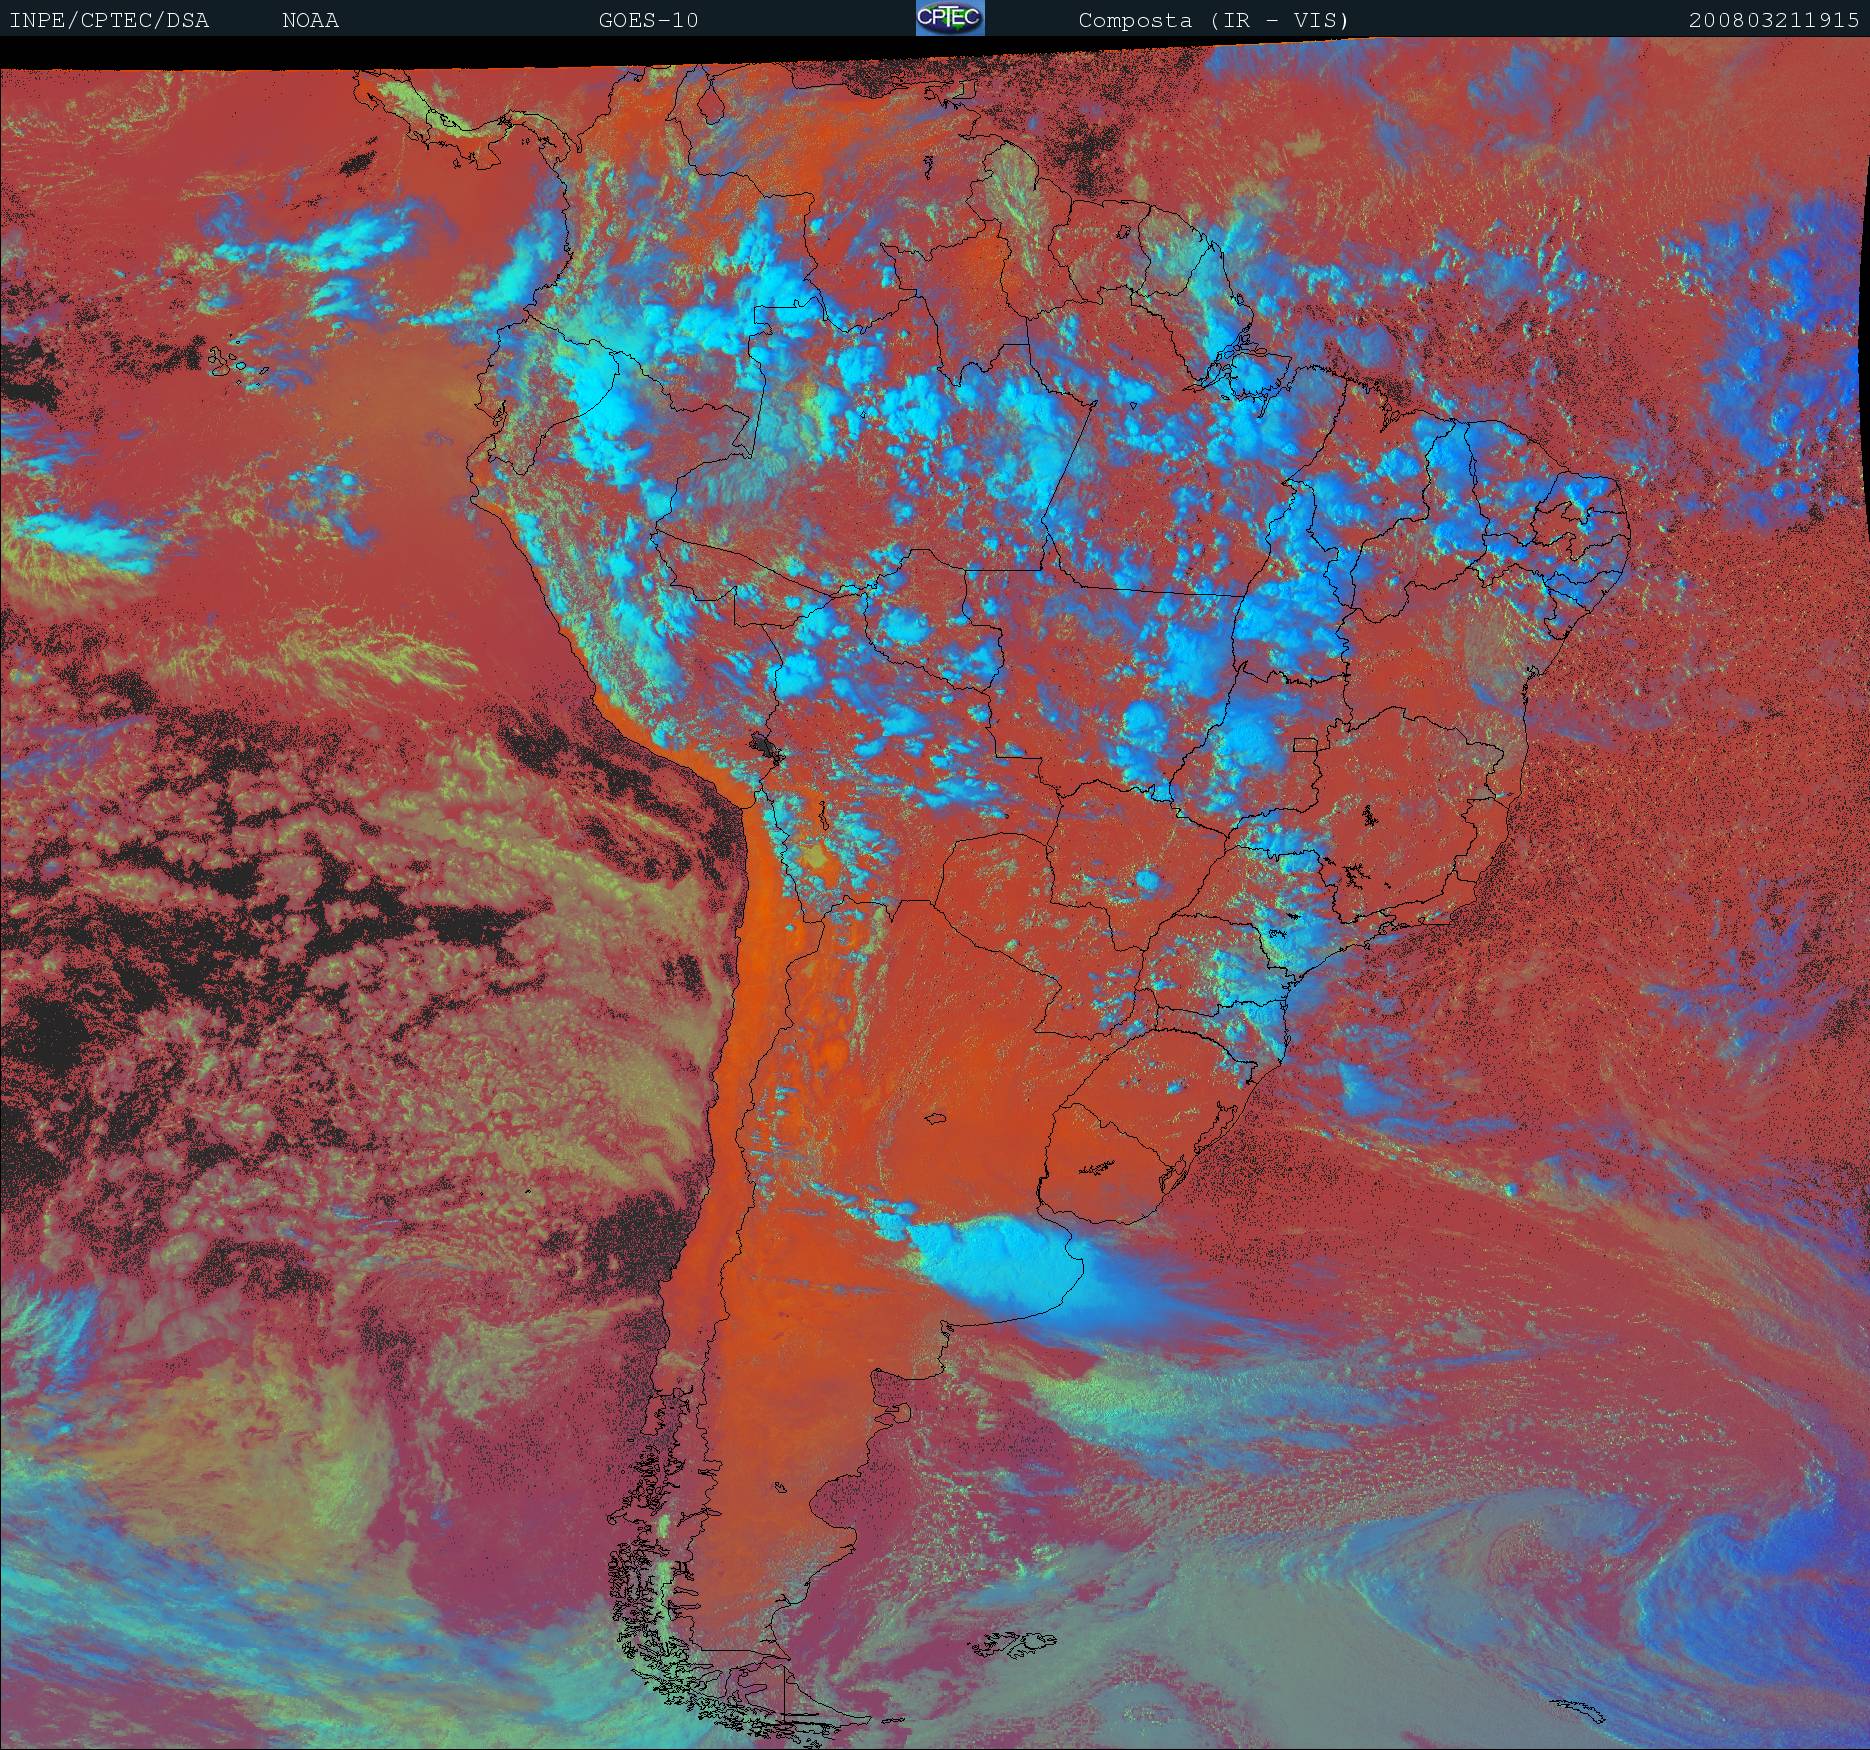Click the CPTEC logo in the header
The width and height of the screenshot is (1870, 1750).
(950, 19)
